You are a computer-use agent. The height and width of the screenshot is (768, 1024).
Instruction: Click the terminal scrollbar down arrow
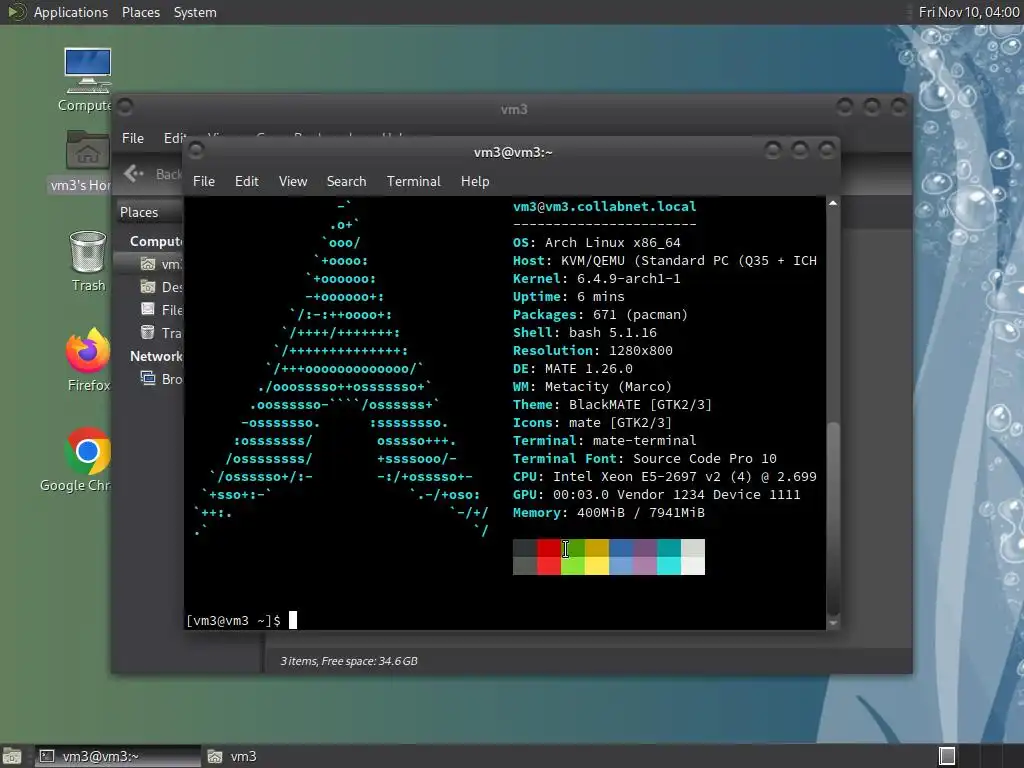(833, 623)
